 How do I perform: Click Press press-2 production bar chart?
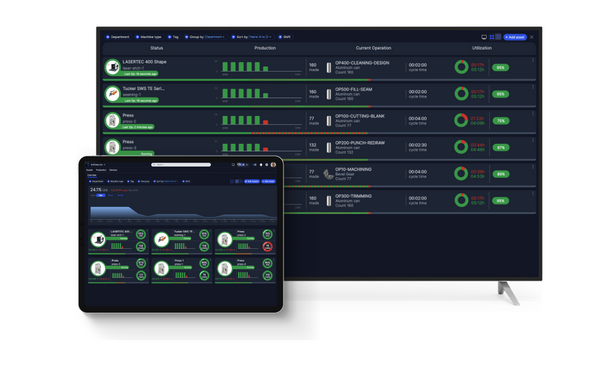pyautogui.click(x=261, y=121)
